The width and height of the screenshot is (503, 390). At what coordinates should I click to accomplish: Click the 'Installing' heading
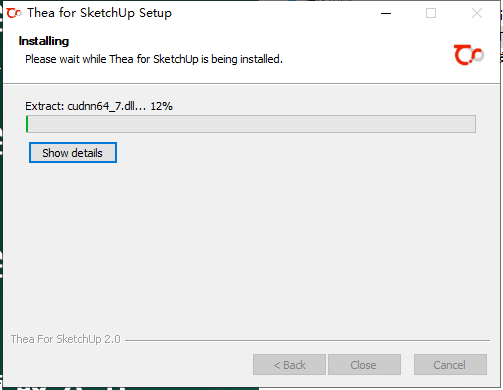pyautogui.click(x=44, y=41)
